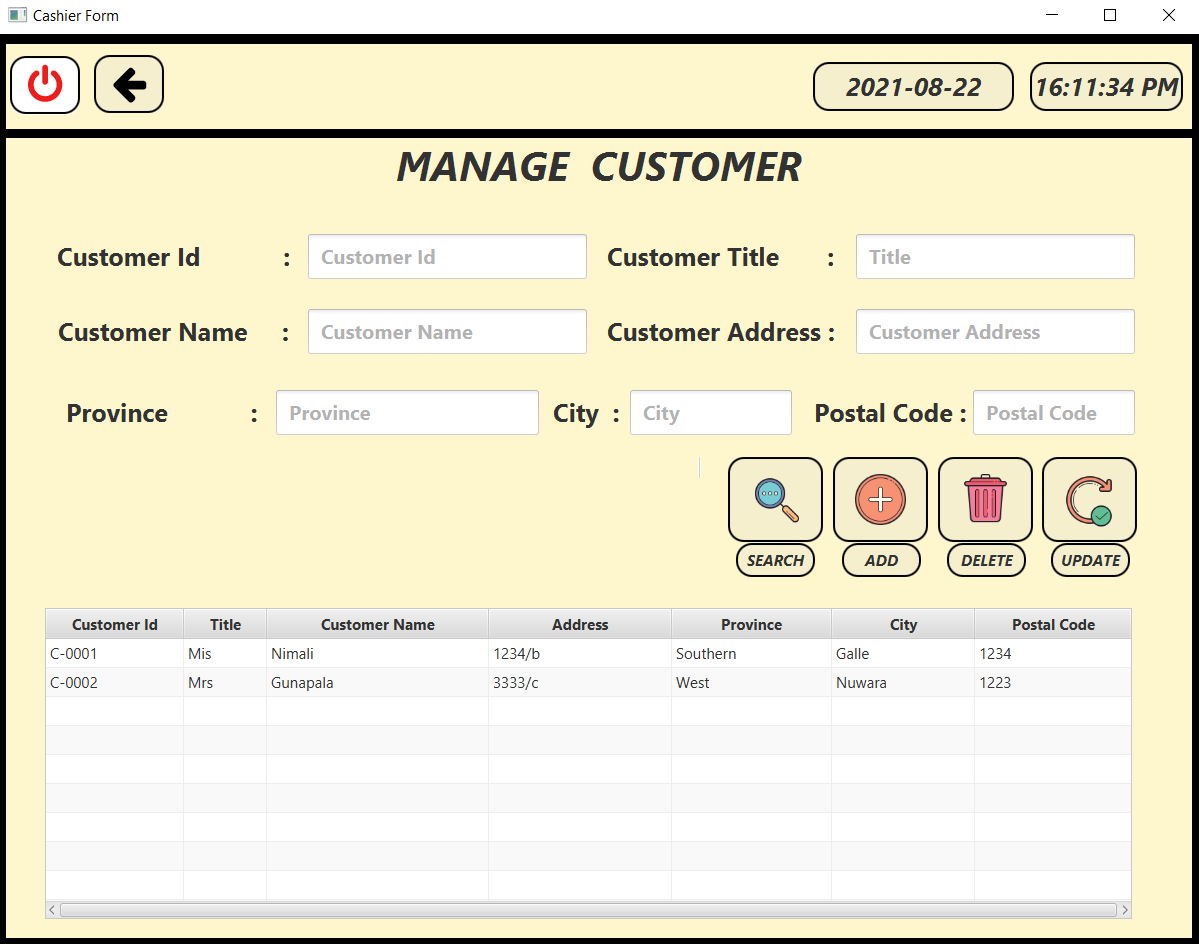Click the UPDATE labeled button

[1090, 560]
